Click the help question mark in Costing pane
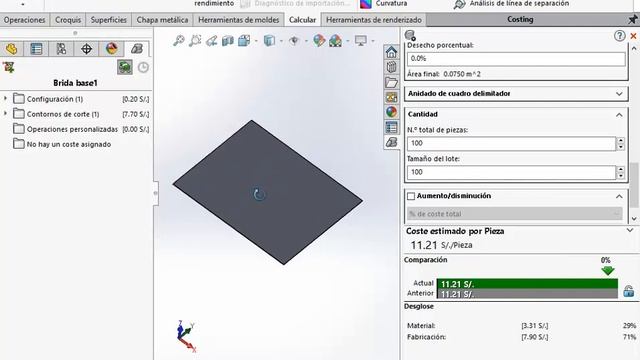This screenshot has height=360, width=640. tap(620, 36)
